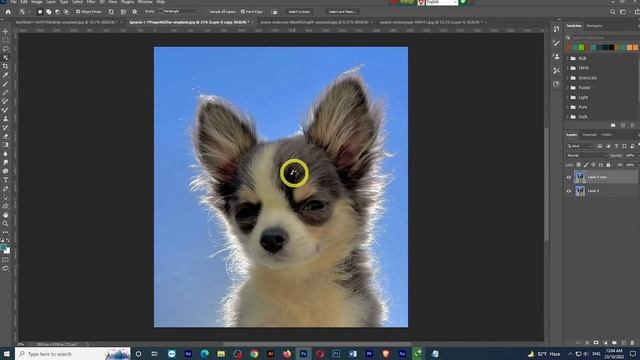Viewport: 640px width, 360px height.
Task: Open the selection Mode dropdown
Action: tap(179, 11)
